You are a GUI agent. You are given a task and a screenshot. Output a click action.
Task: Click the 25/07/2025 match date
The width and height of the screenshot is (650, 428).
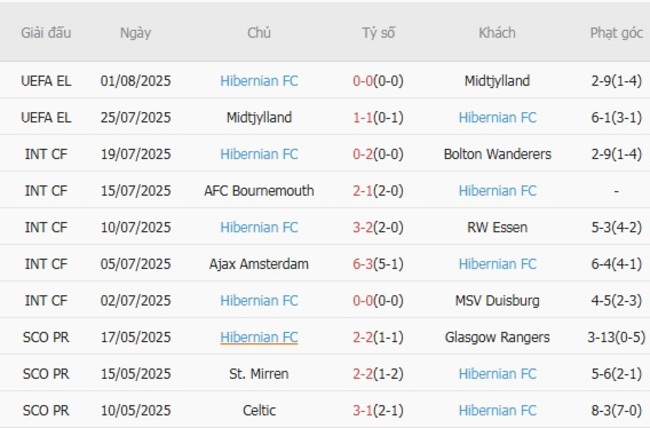(135, 117)
